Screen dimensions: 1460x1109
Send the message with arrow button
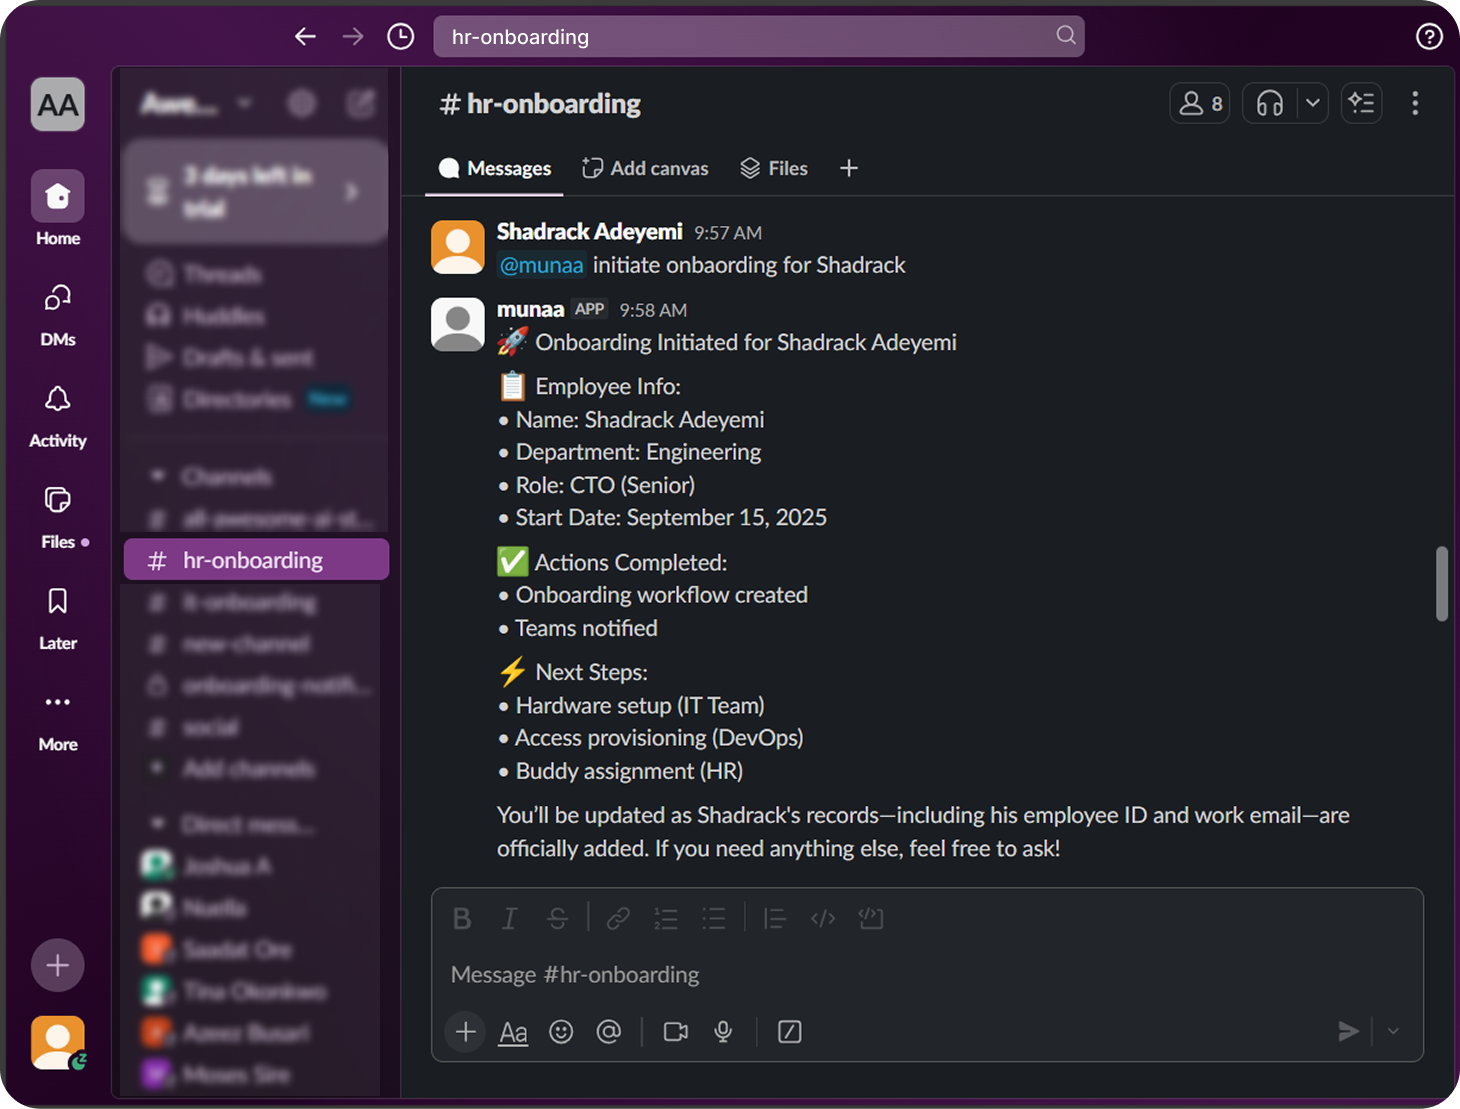tap(1348, 1031)
